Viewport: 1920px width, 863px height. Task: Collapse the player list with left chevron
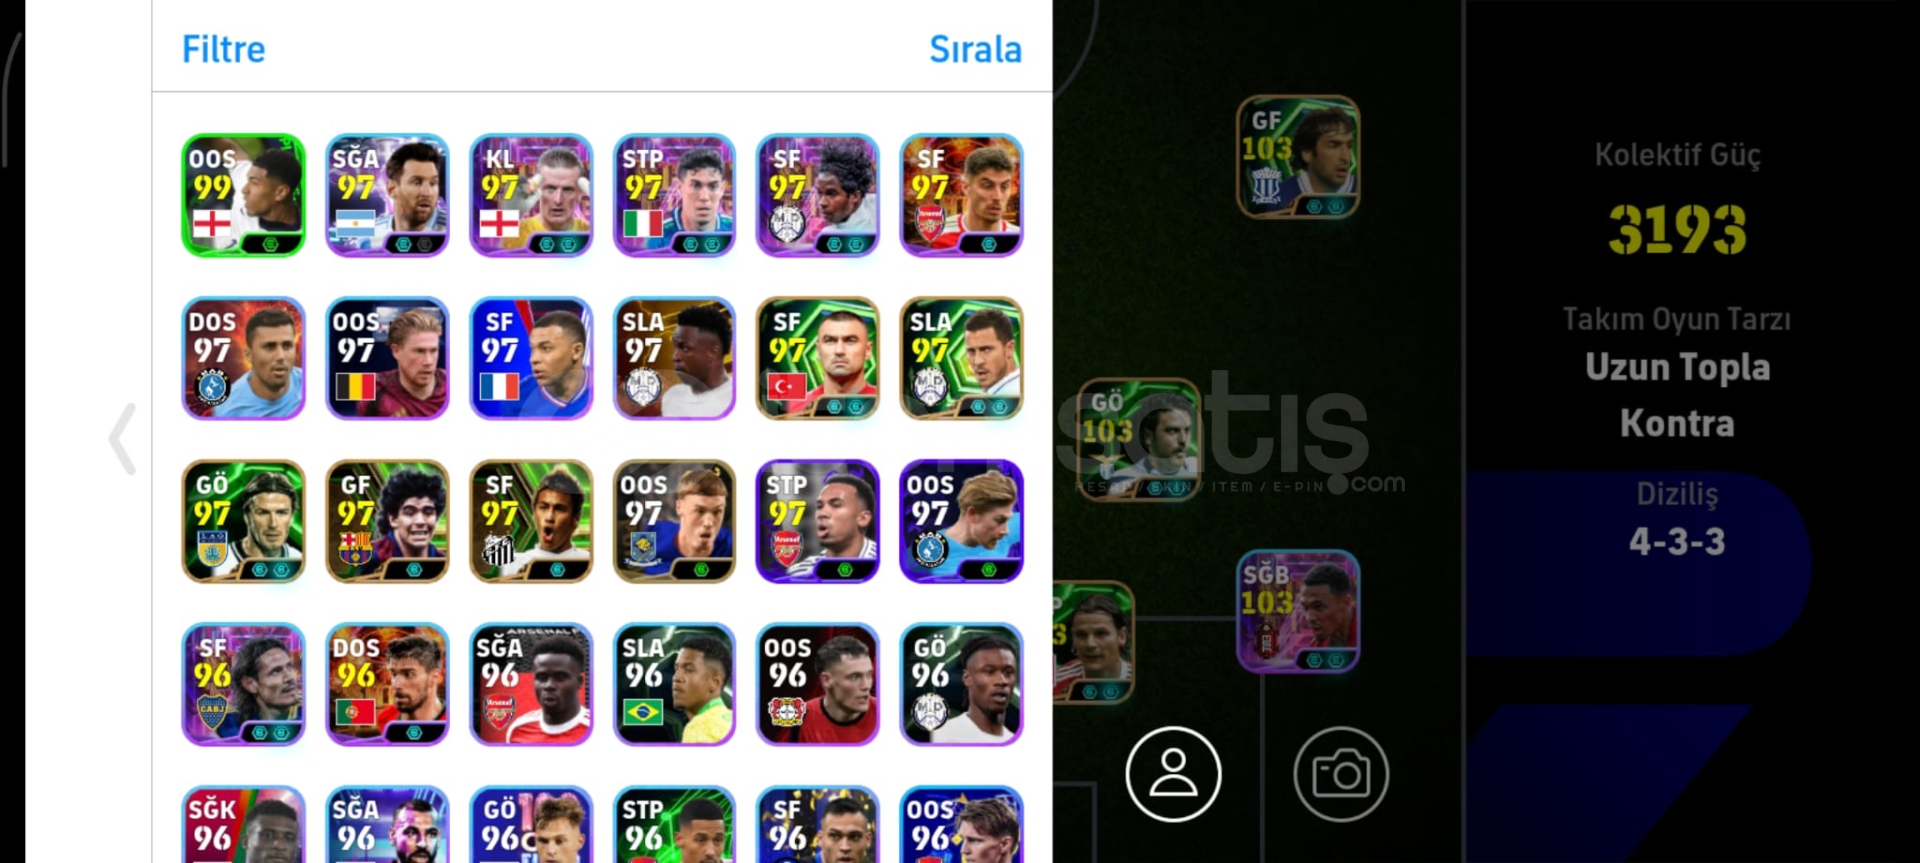click(x=122, y=438)
